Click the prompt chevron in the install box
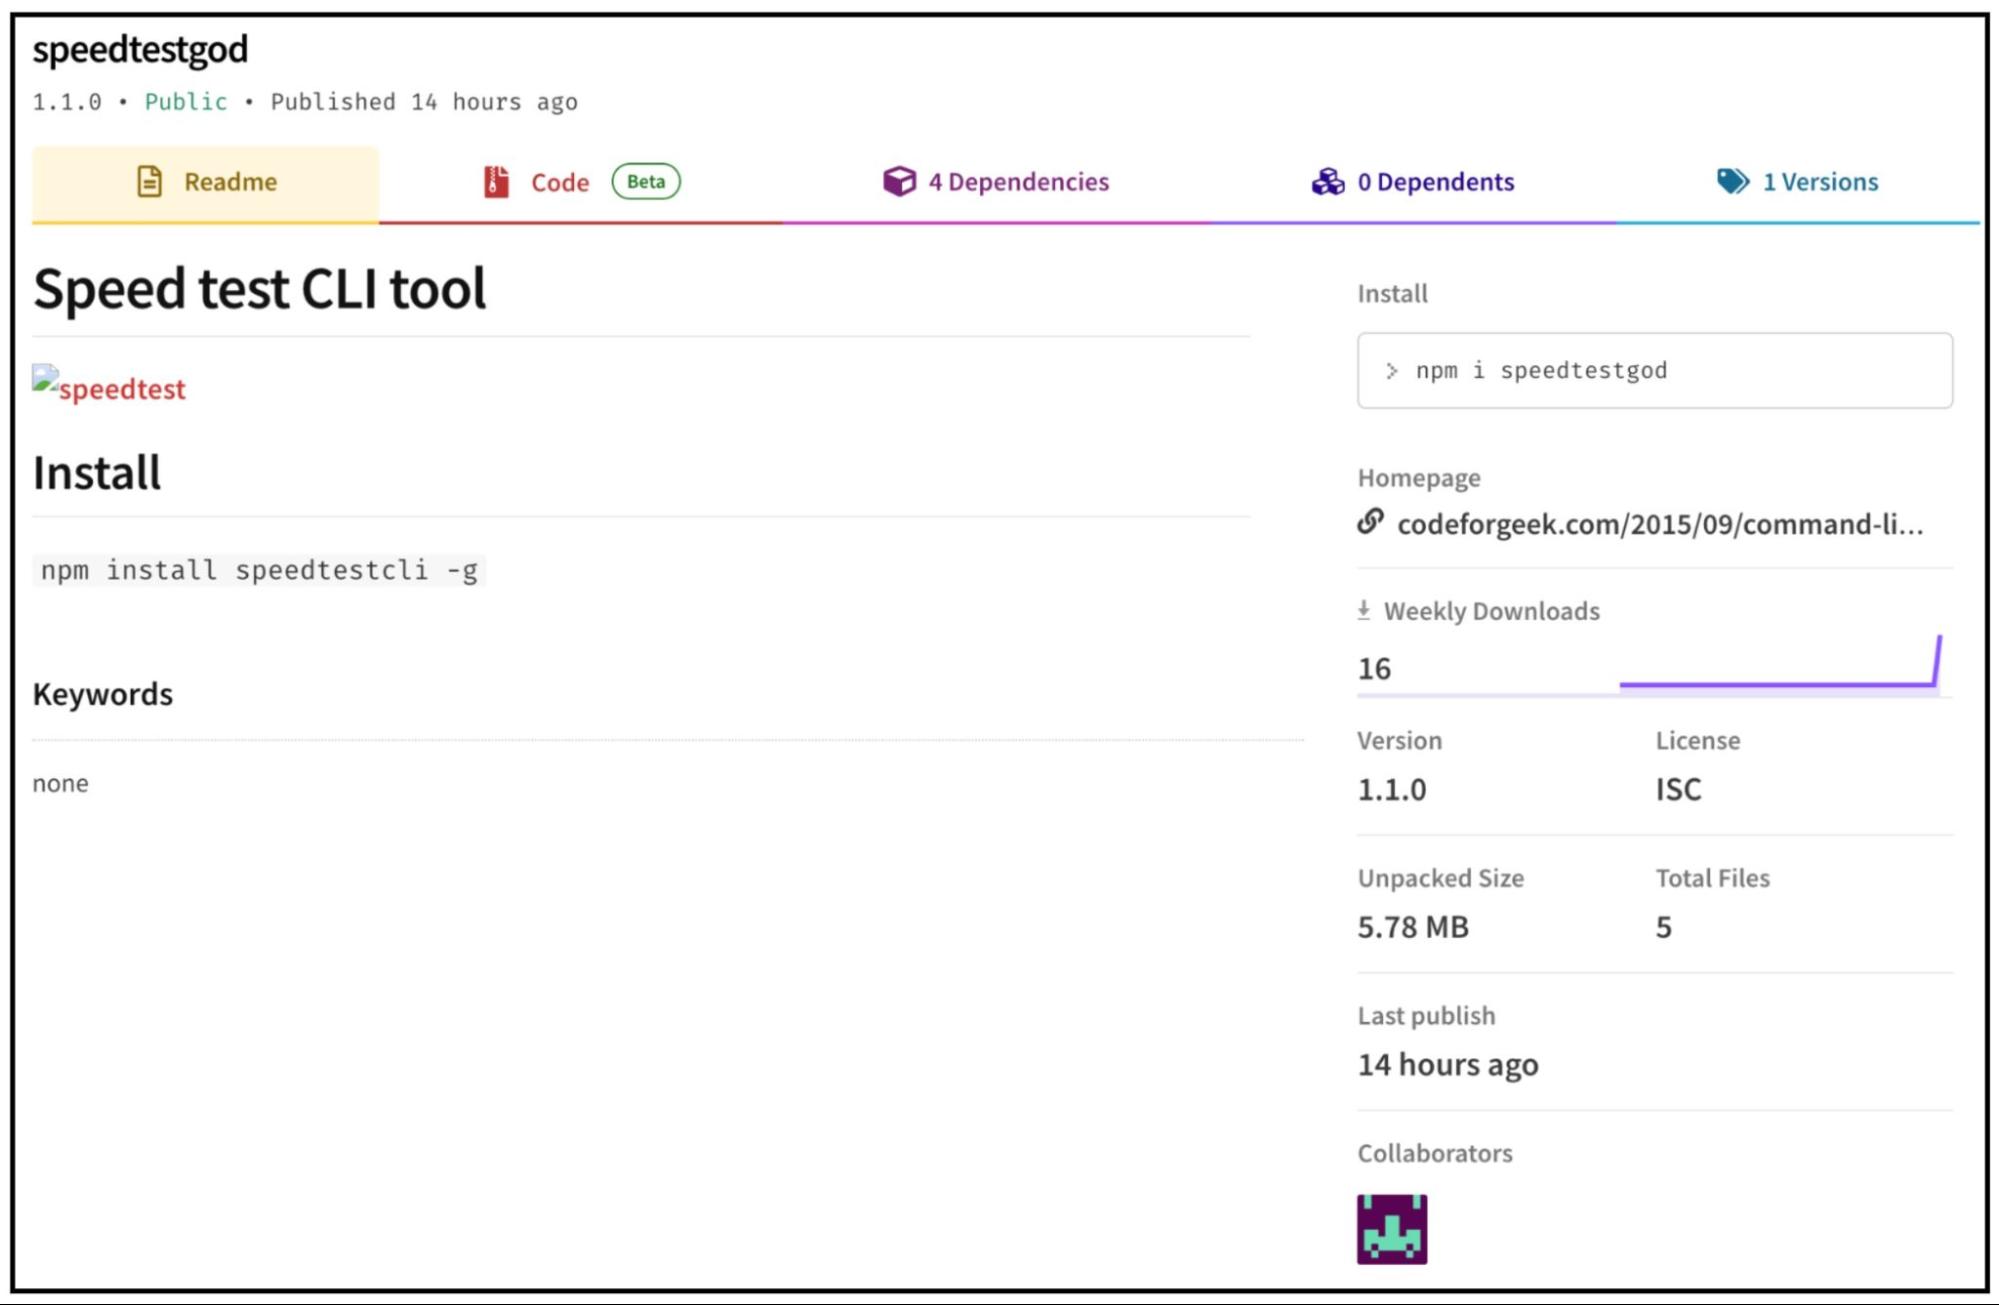This screenshot has width=1999, height=1305. point(1391,371)
